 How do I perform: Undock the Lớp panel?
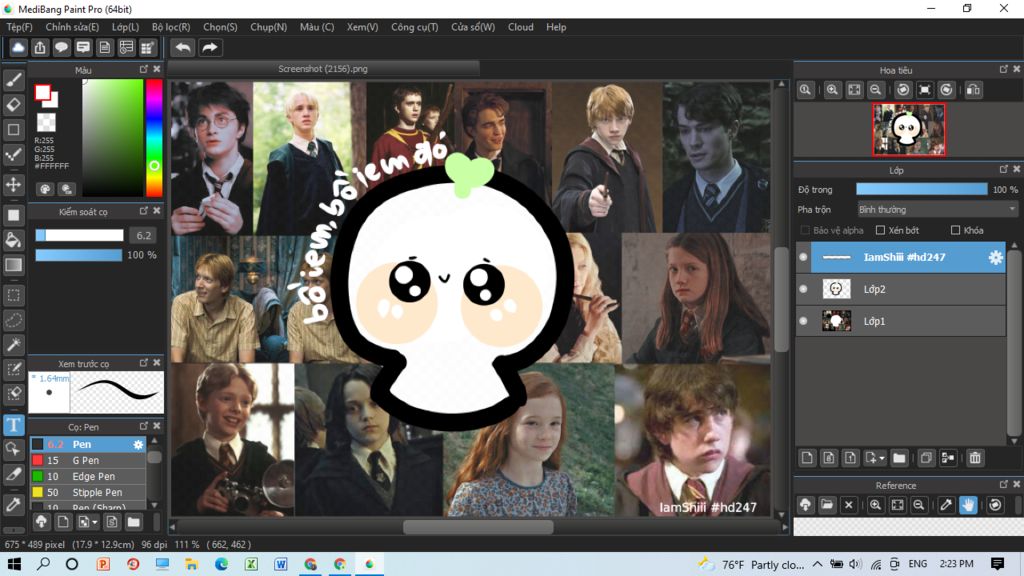coord(1004,168)
